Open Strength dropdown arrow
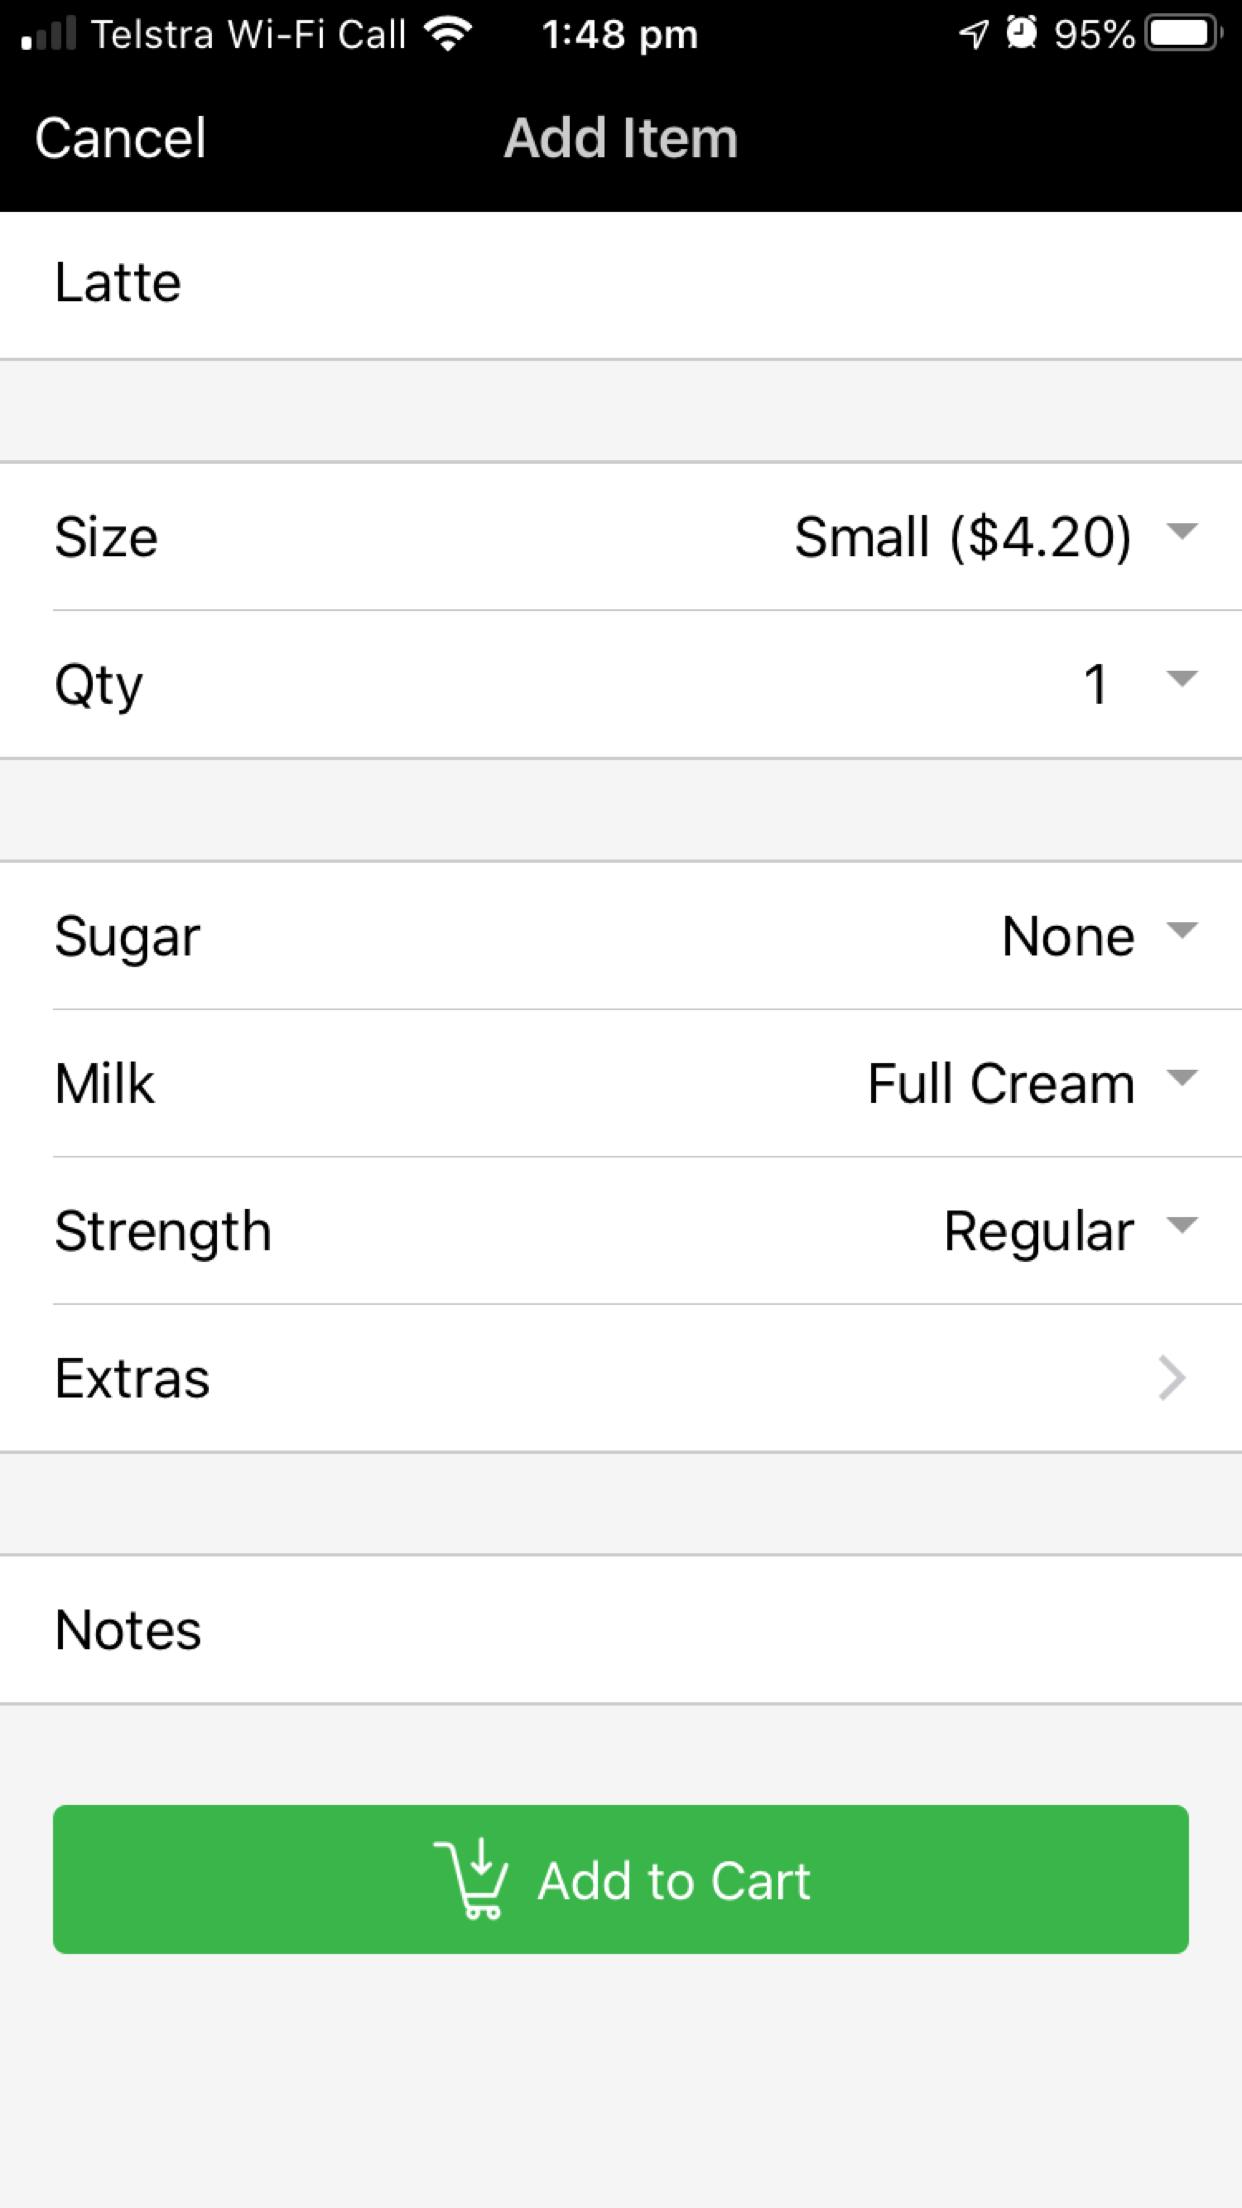The width and height of the screenshot is (1242, 2208). click(1182, 1225)
